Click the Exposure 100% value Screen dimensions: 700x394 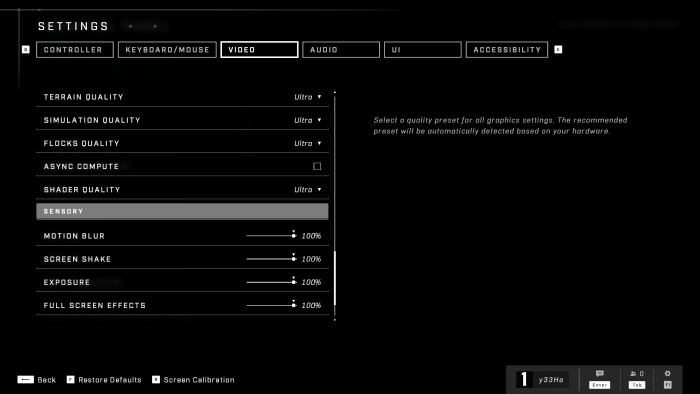coord(311,282)
